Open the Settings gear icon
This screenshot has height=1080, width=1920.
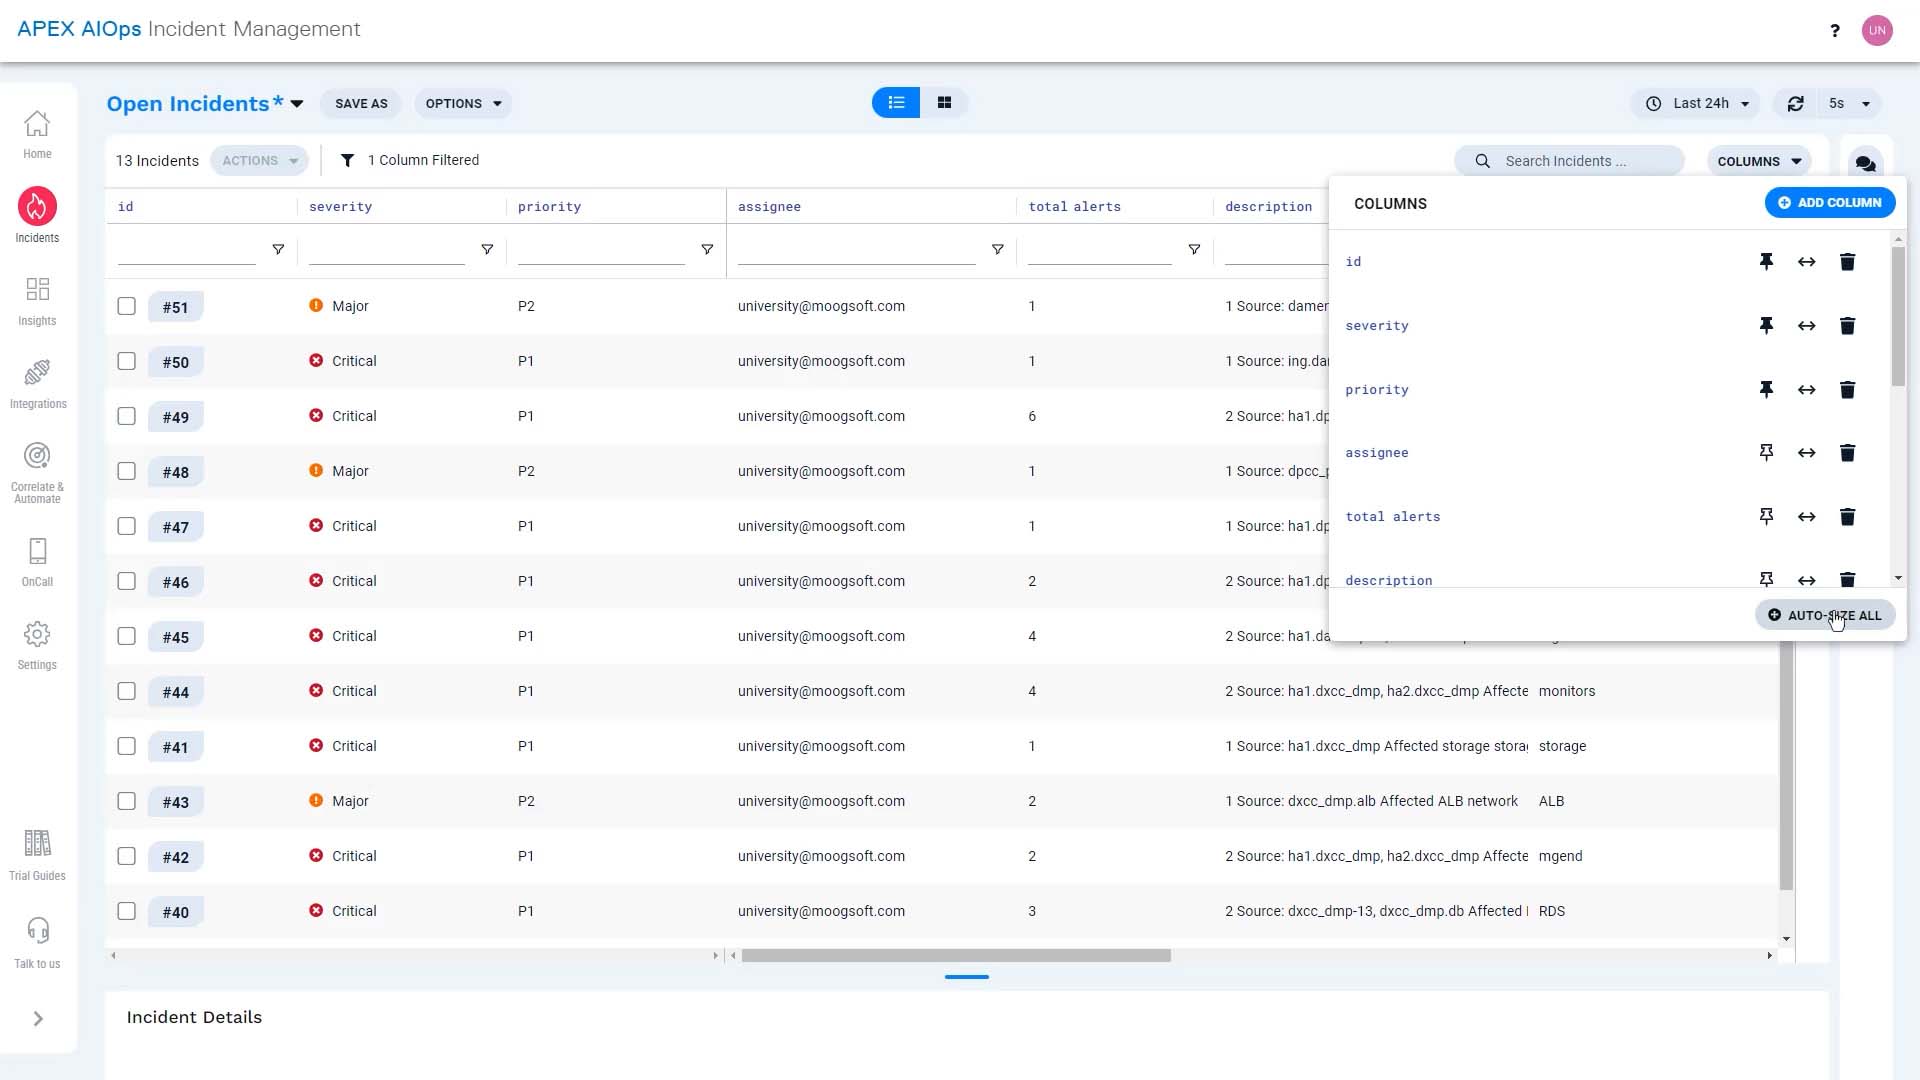pyautogui.click(x=37, y=634)
